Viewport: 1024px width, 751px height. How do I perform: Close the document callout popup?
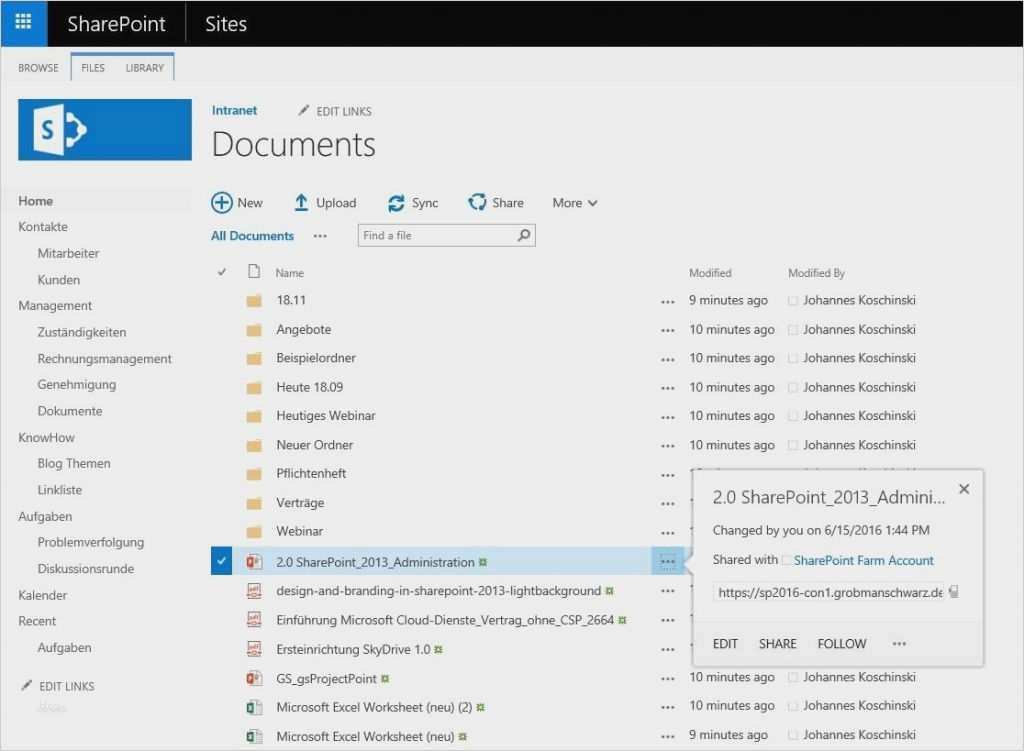click(x=964, y=488)
